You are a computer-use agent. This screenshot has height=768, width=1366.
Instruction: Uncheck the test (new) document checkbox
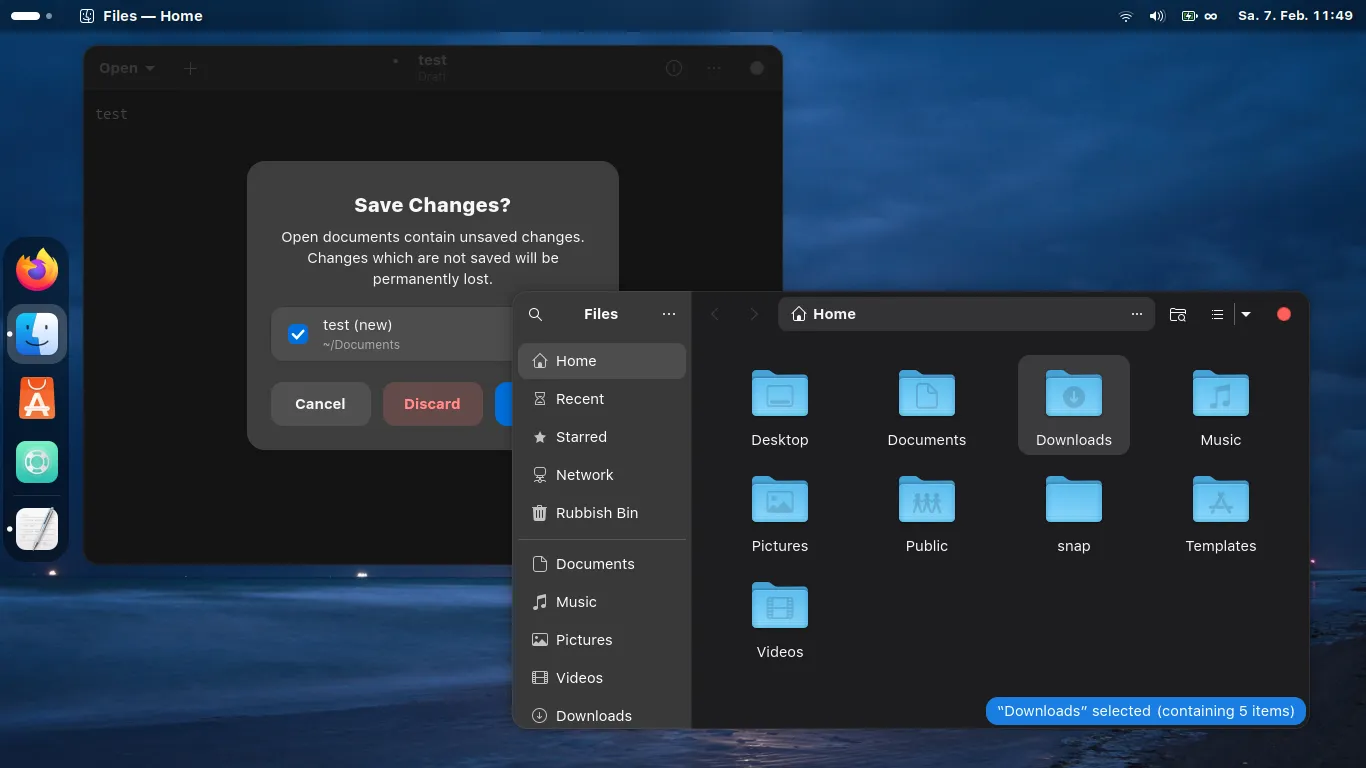[298, 334]
